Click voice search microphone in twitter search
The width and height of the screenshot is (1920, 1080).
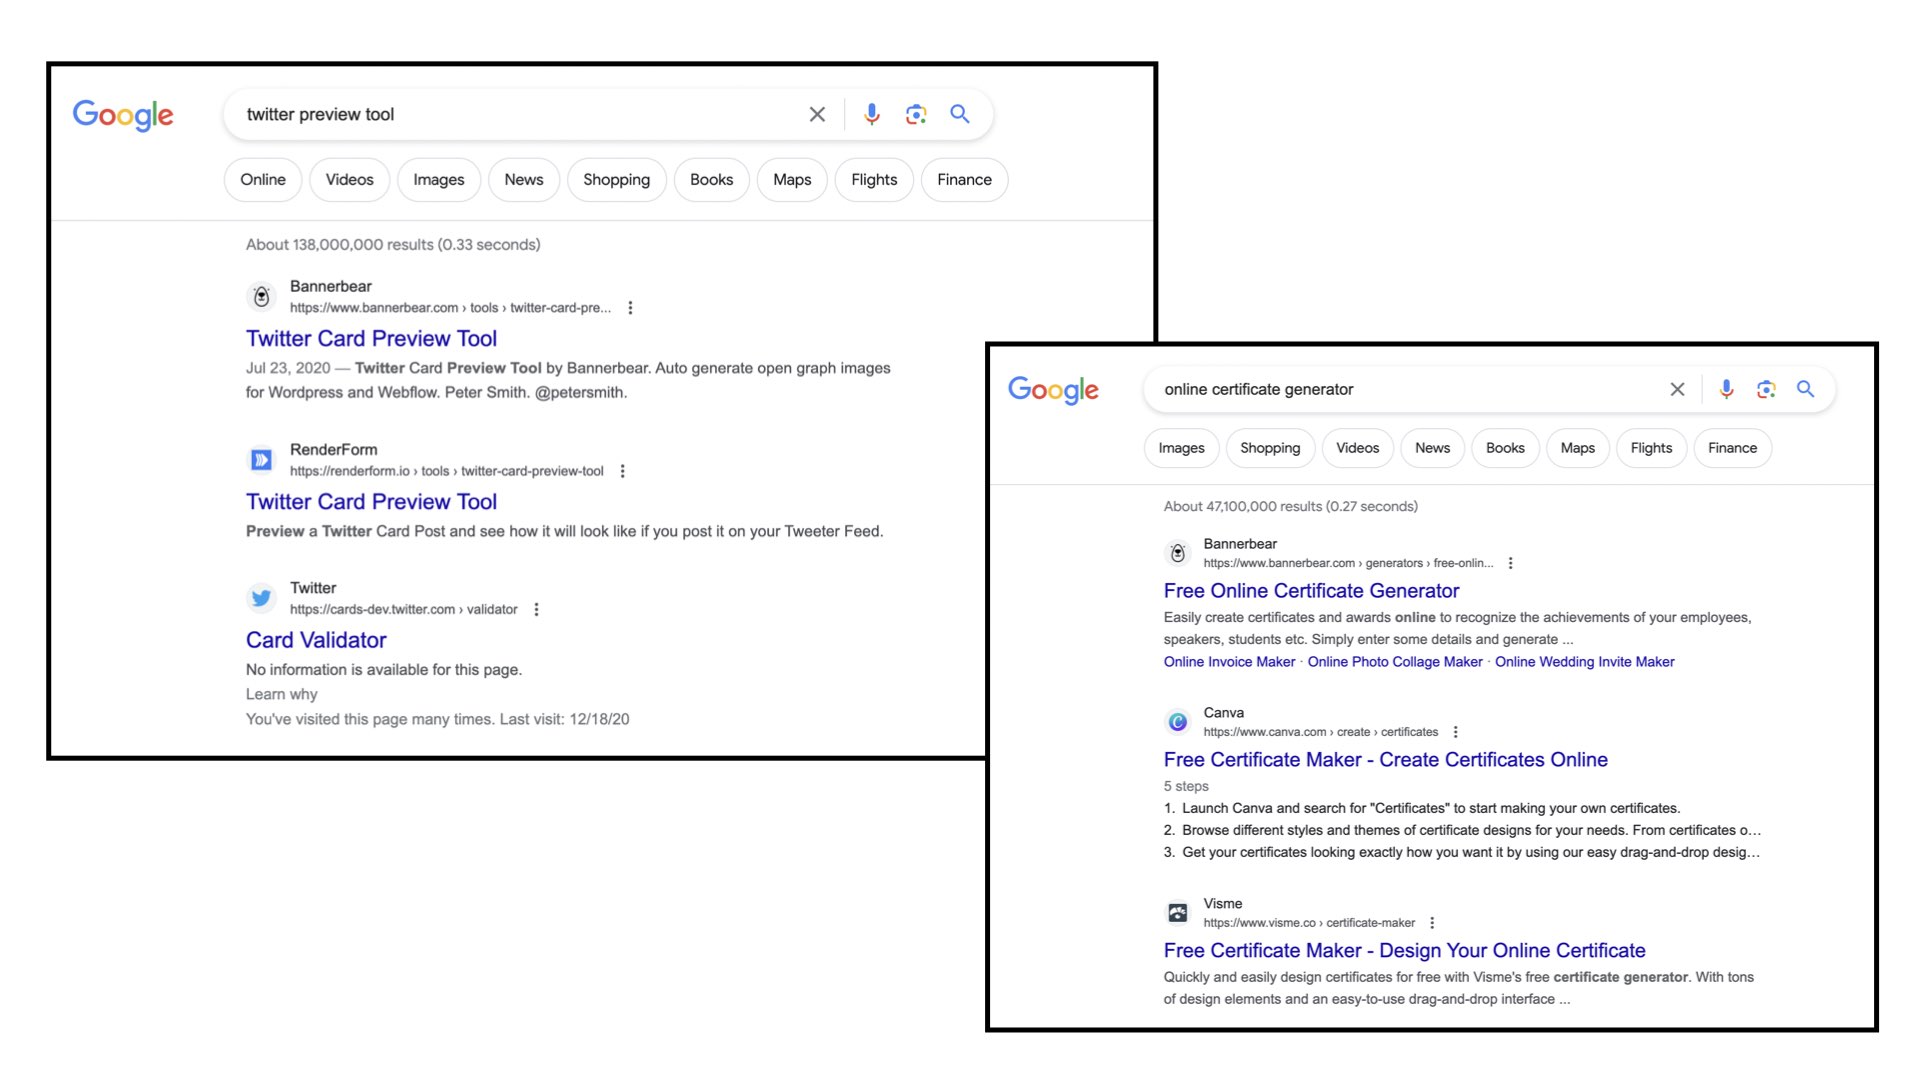(x=872, y=114)
